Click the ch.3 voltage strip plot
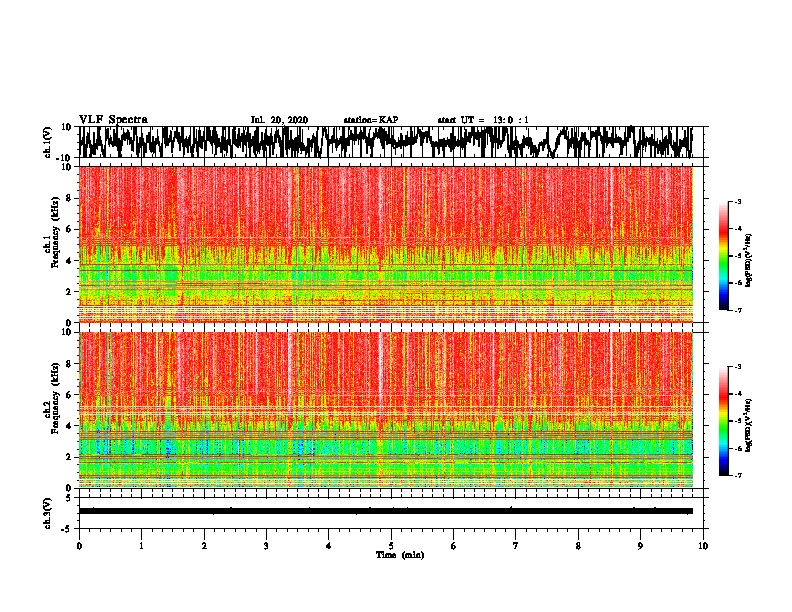 tap(391, 513)
